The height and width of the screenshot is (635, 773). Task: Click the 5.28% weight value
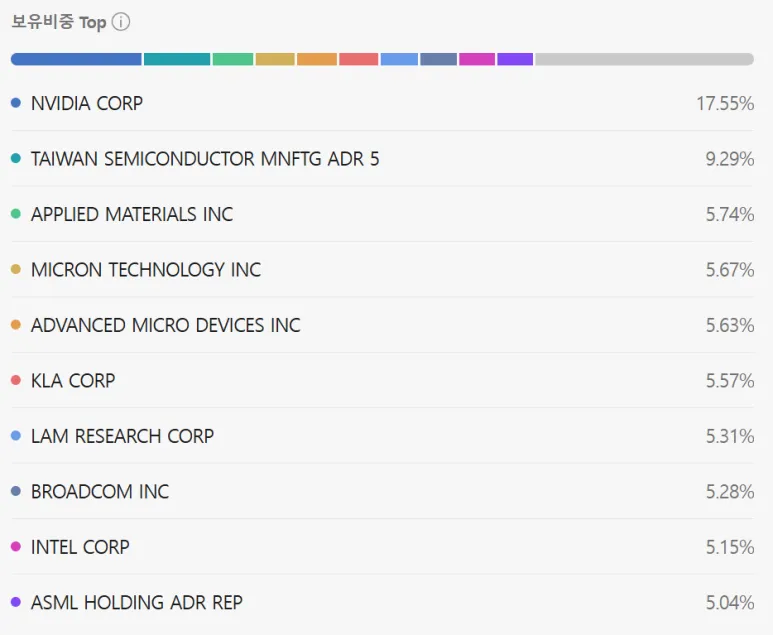pos(730,492)
